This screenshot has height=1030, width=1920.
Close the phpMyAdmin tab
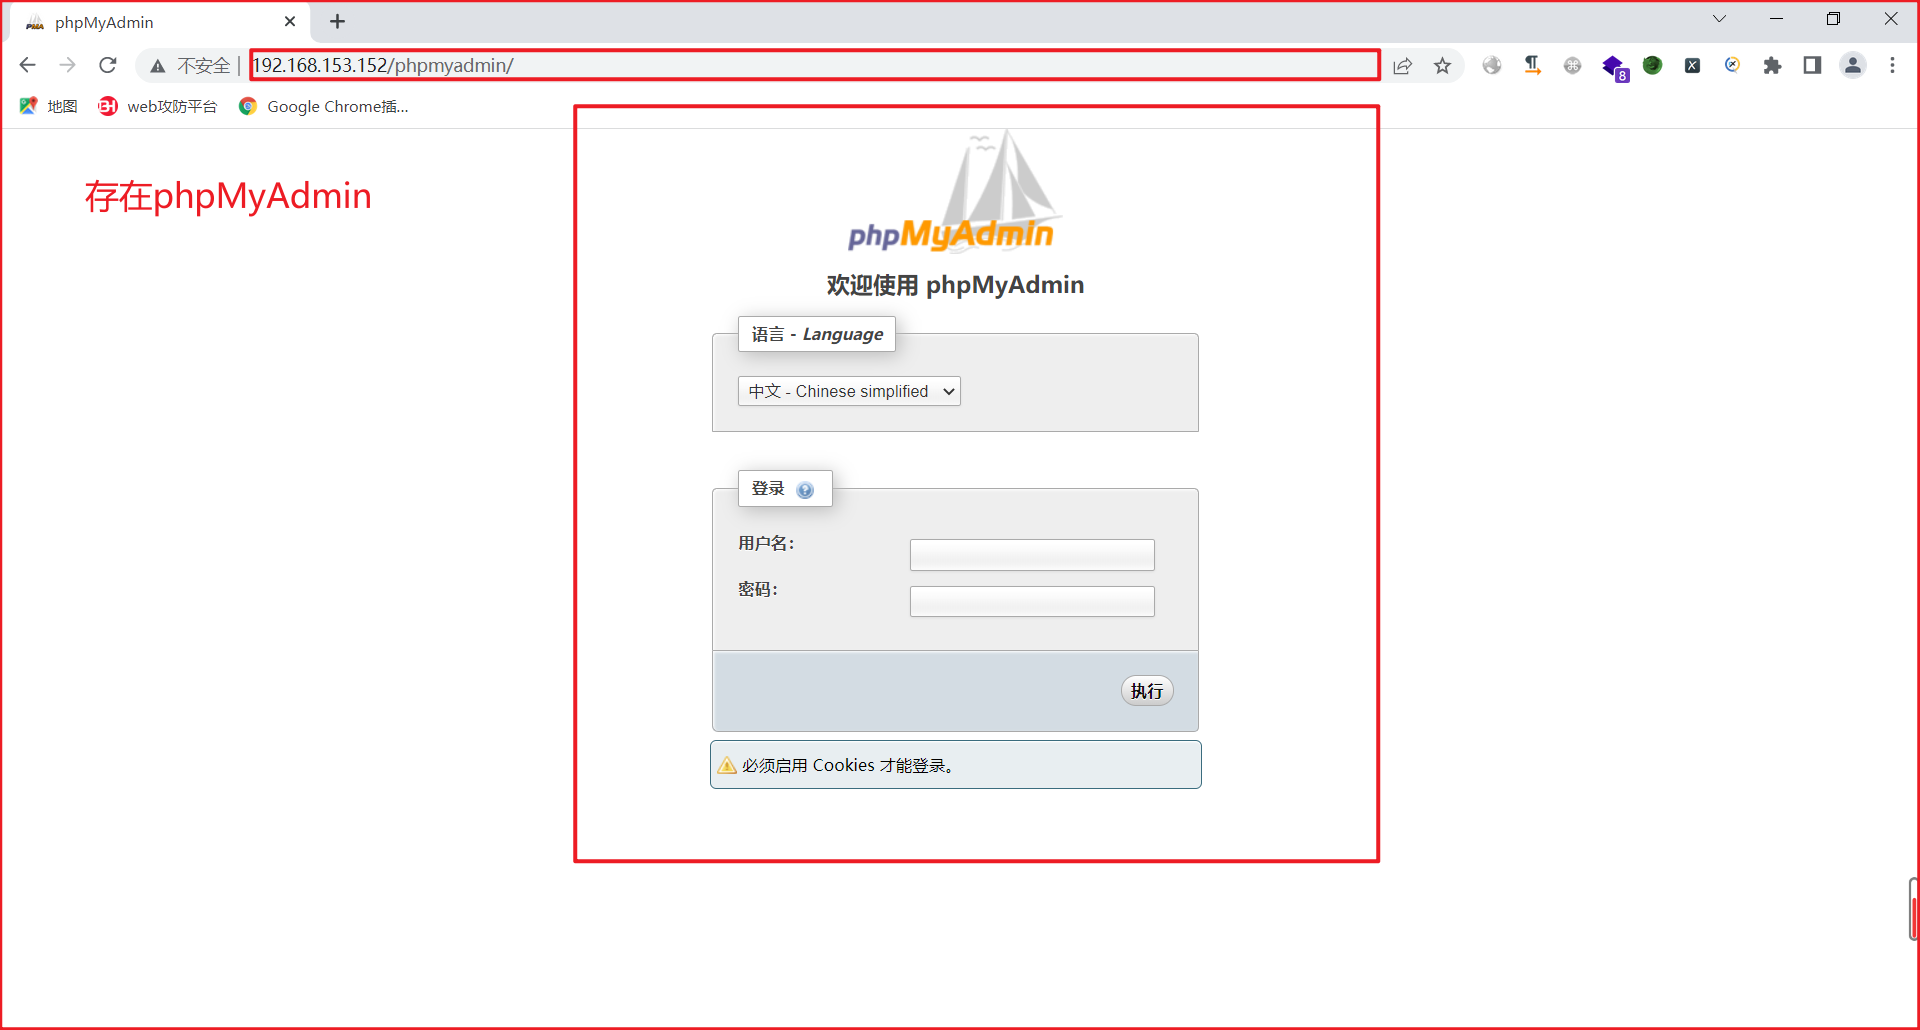pyautogui.click(x=290, y=21)
